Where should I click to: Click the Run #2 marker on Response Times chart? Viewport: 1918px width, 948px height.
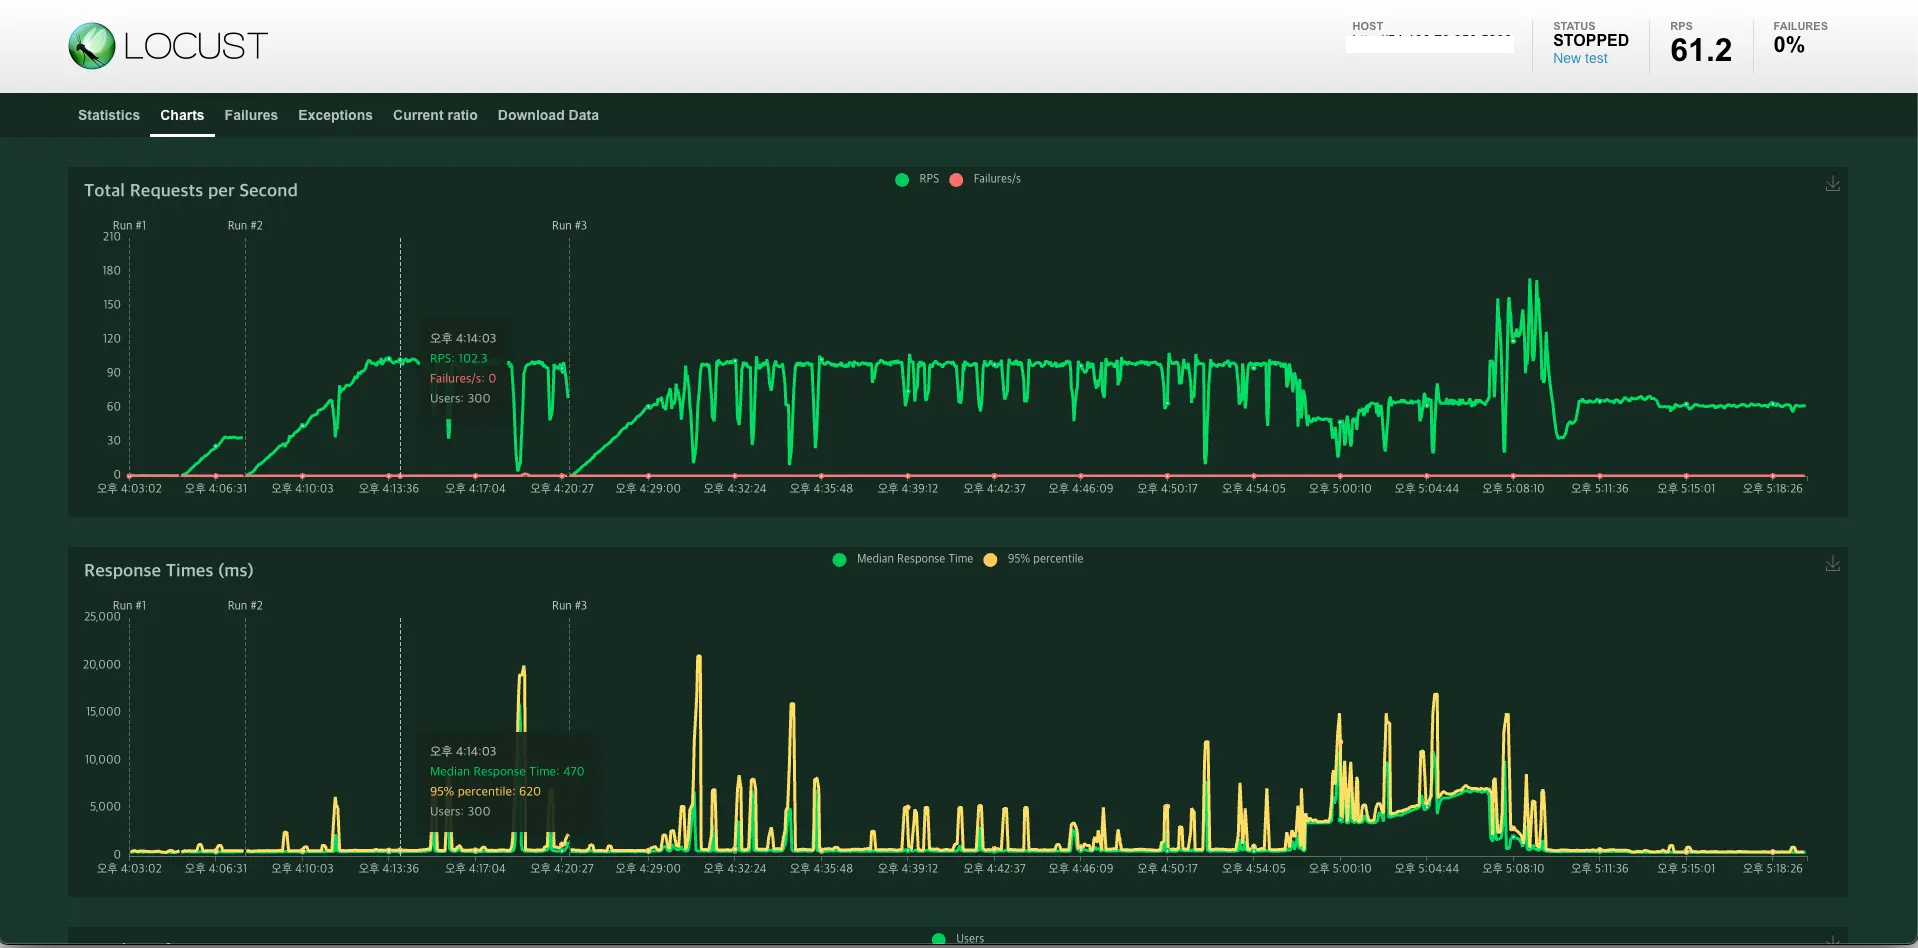[x=245, y=606]
